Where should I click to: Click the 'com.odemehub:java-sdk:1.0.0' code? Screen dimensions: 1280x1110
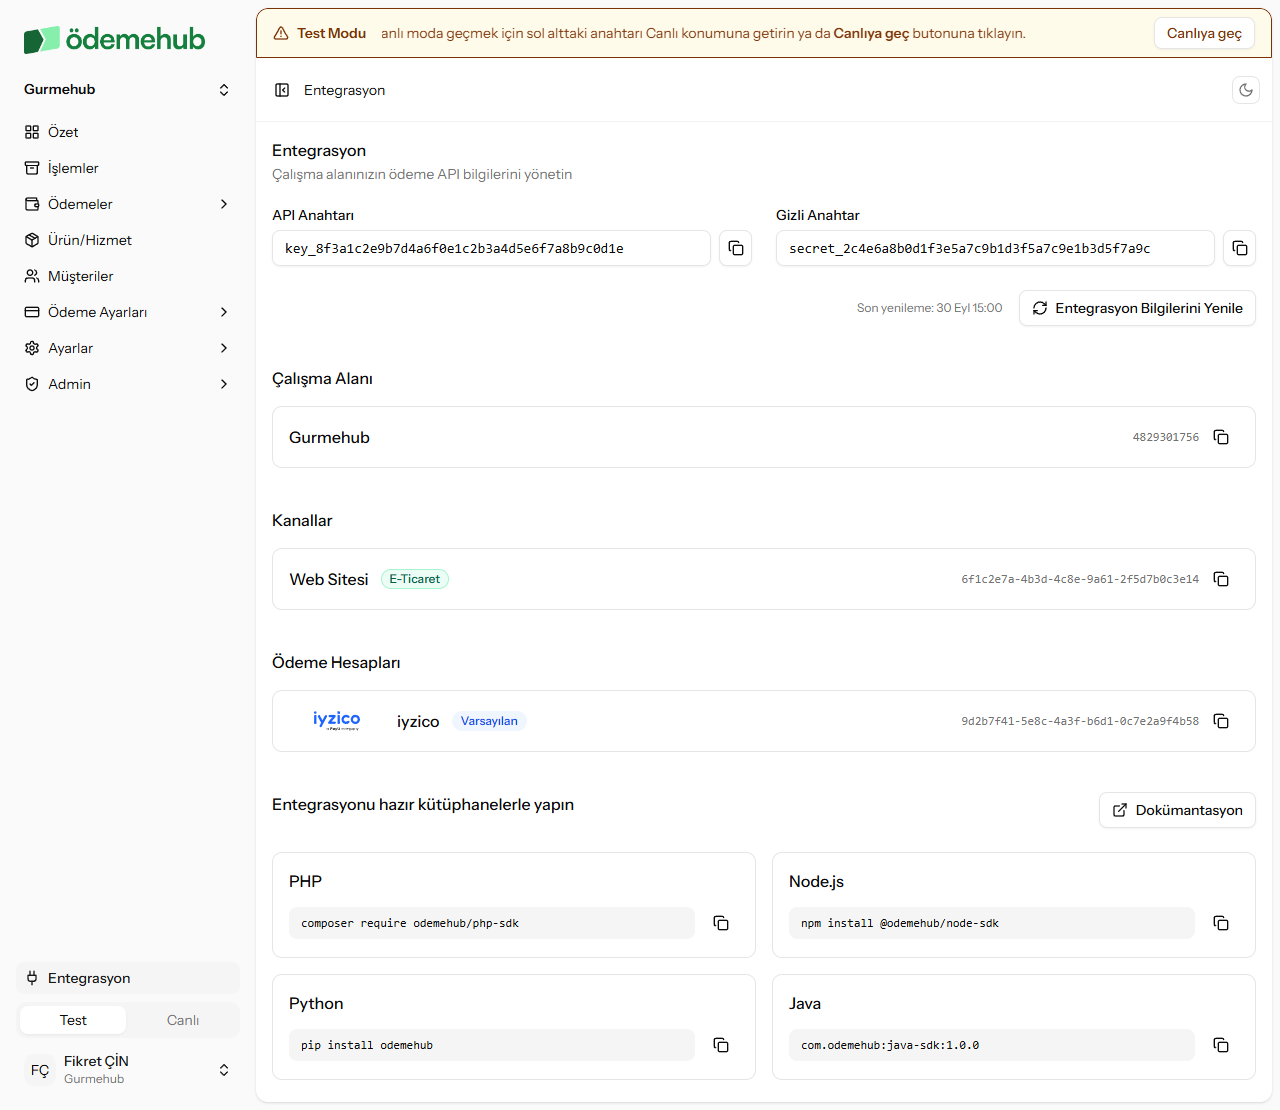tap(890, 1045)
